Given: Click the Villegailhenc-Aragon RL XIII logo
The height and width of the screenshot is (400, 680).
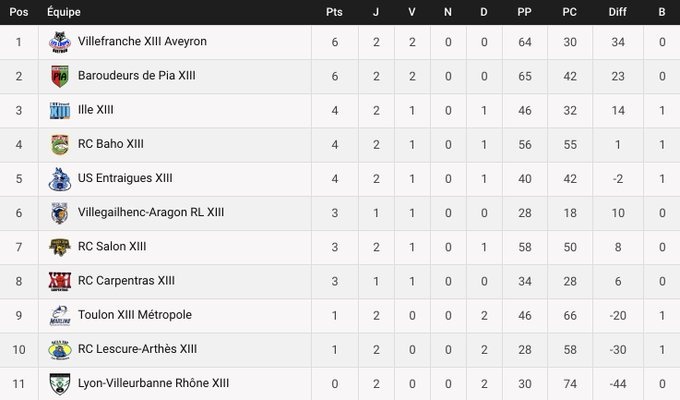Looking at the screenshot, I should click(x=59, y=212).
